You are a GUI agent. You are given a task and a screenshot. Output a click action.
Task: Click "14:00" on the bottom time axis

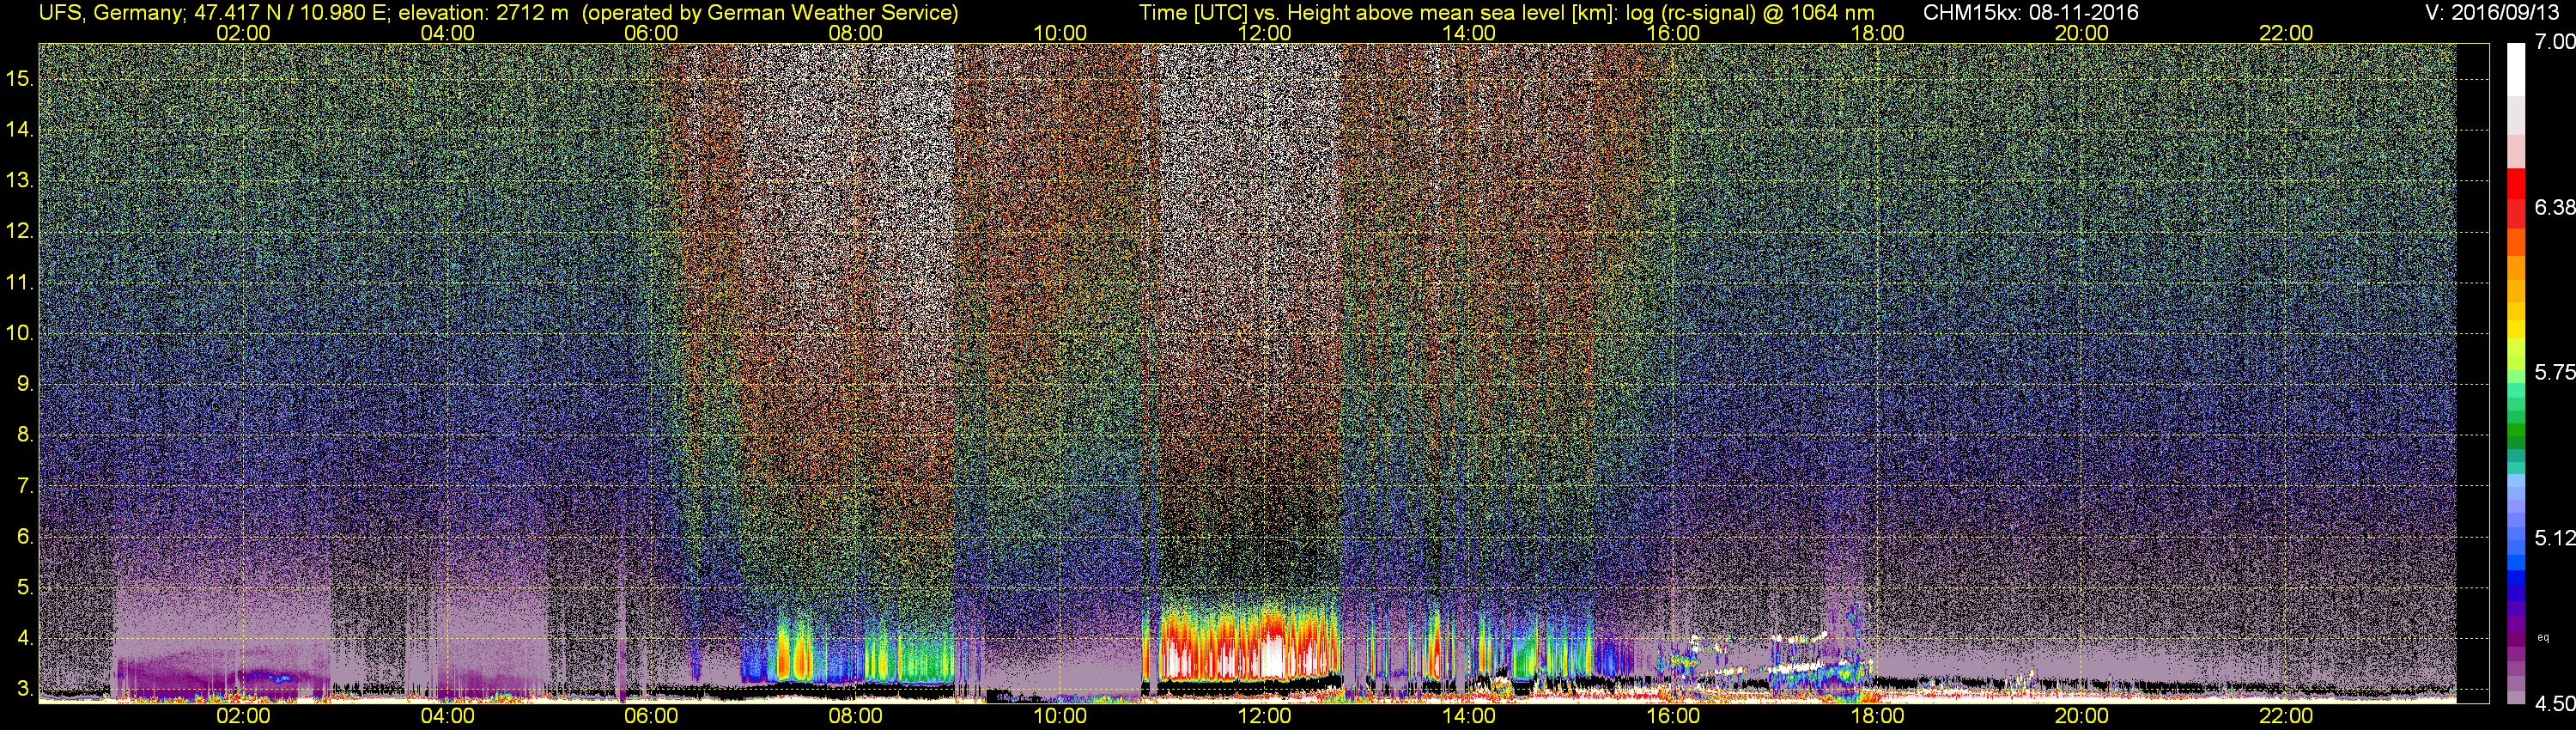point(1469,716)
